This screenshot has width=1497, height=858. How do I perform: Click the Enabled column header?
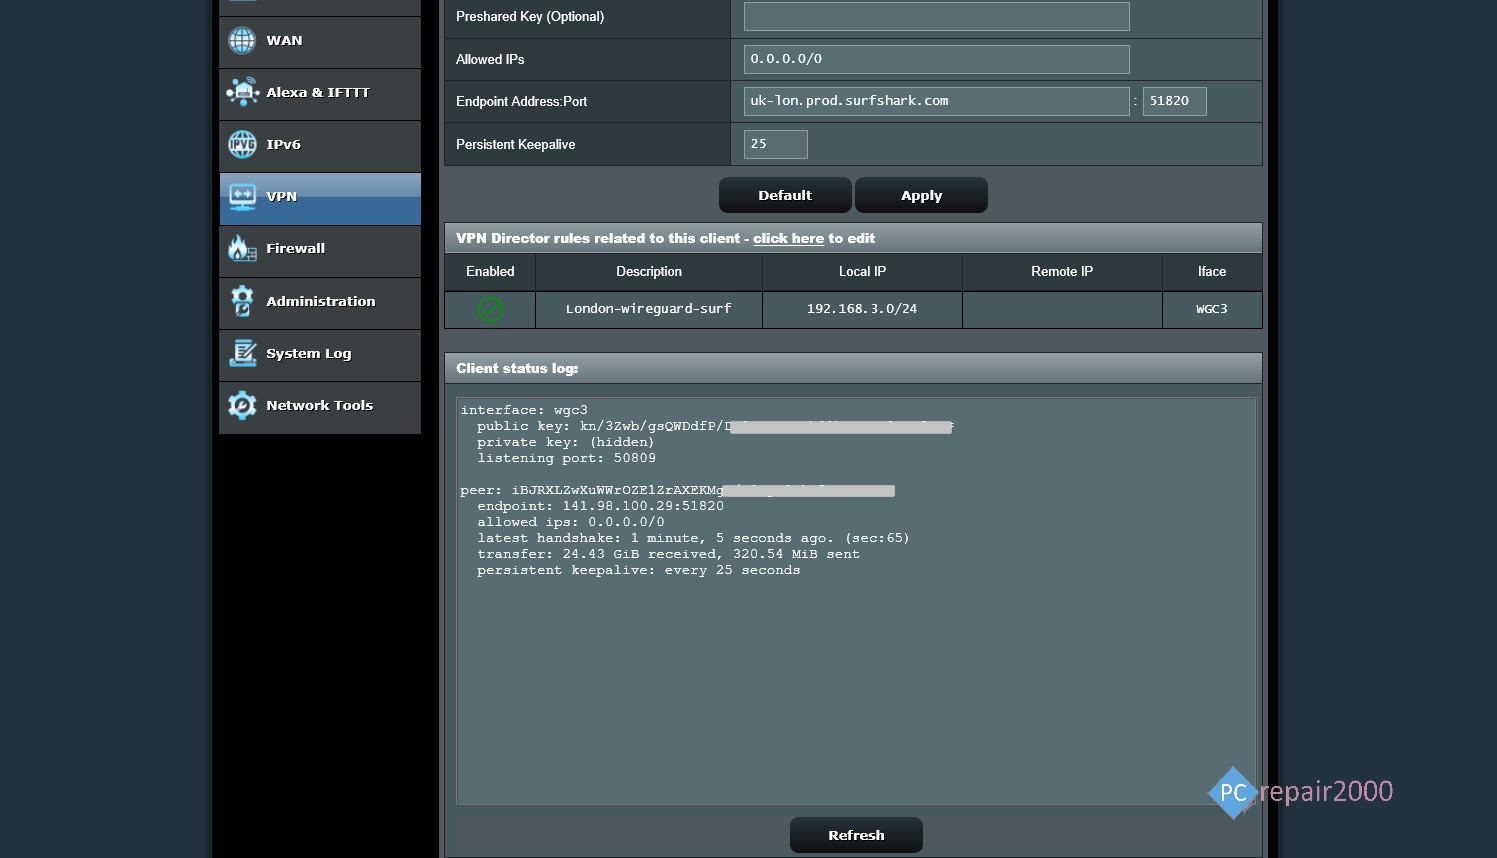(490, 271)
